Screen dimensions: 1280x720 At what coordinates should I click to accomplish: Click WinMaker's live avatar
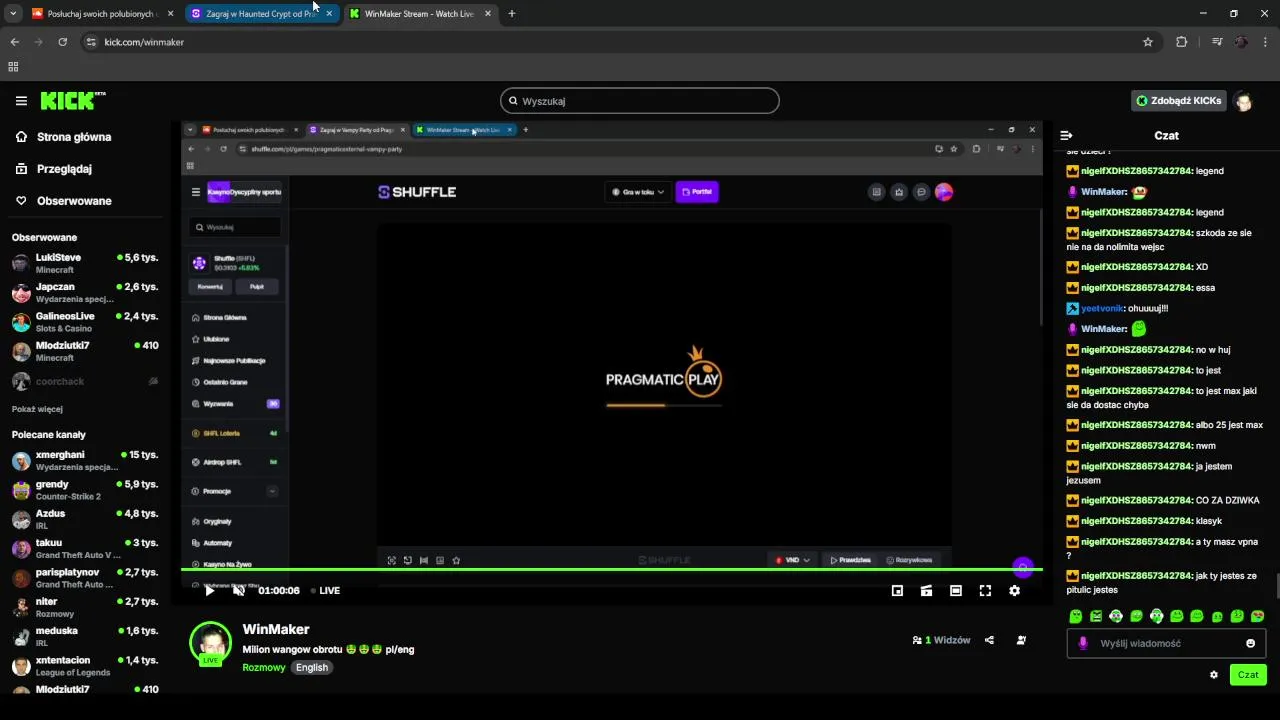coord(211,643)
